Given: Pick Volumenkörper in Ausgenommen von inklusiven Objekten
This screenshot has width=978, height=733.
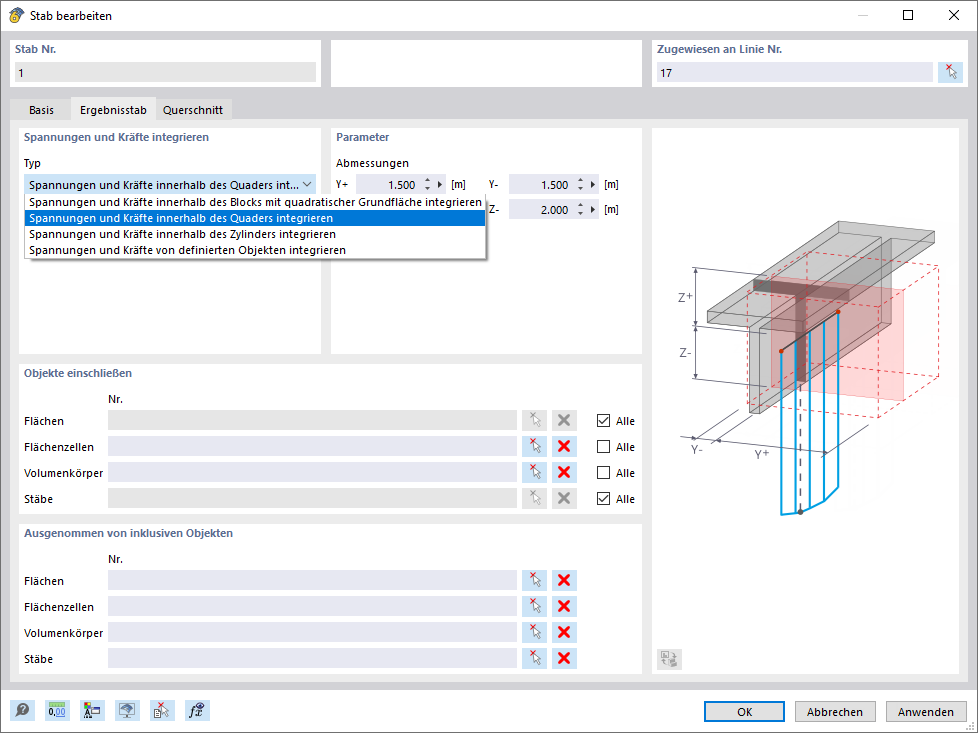Looking at the screenshot, I should pos(535,633).
